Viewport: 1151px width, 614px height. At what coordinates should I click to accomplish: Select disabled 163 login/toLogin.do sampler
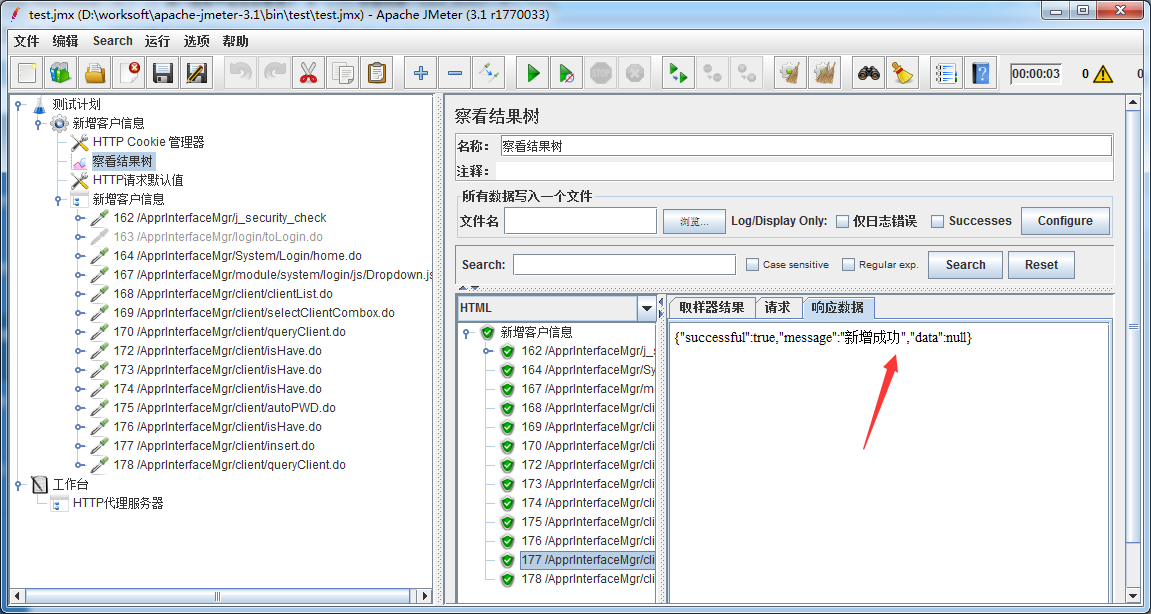(218, 236)
